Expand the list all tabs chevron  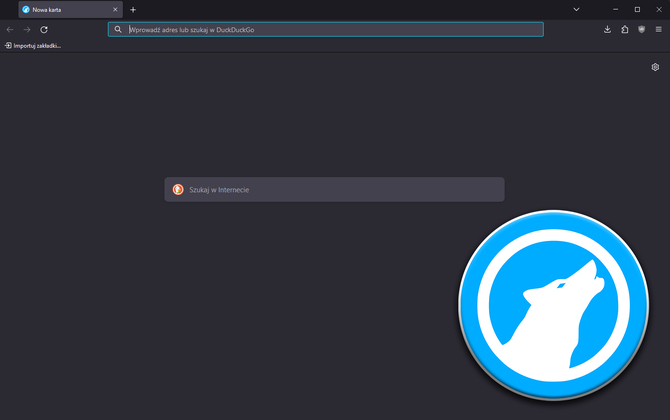point(576,9)
